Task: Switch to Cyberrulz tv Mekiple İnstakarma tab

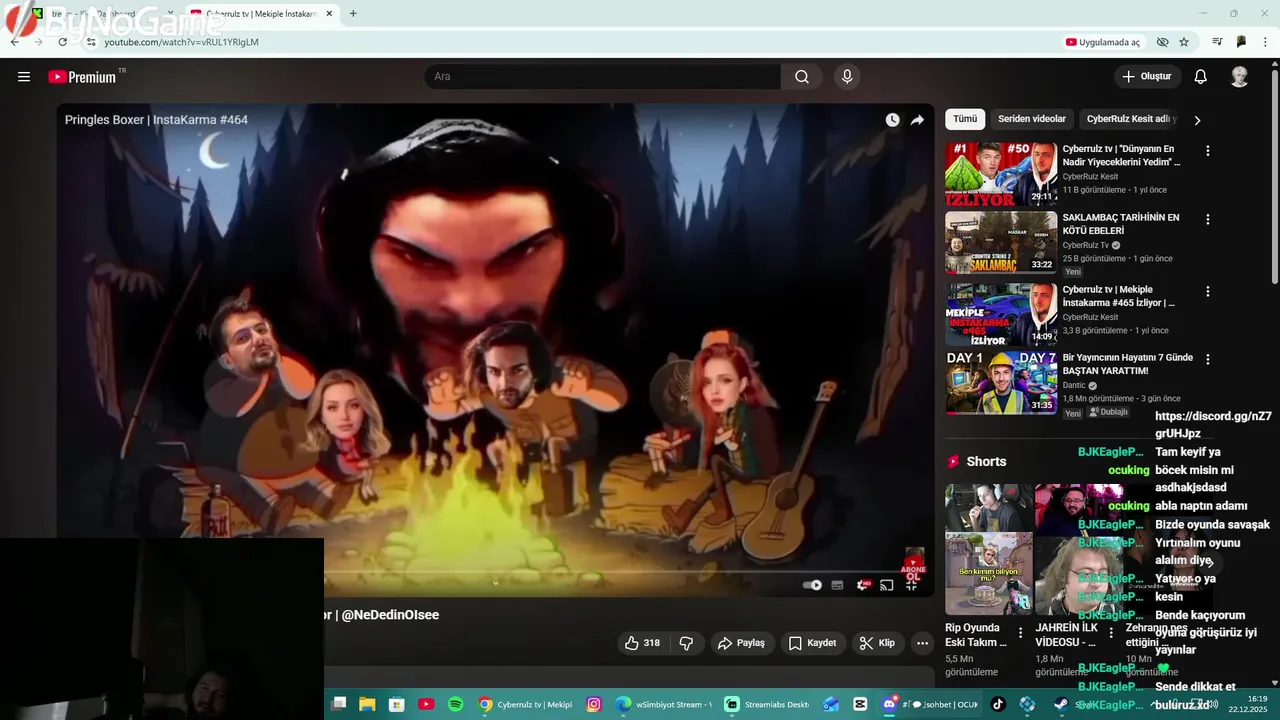Action: (260, 14)
